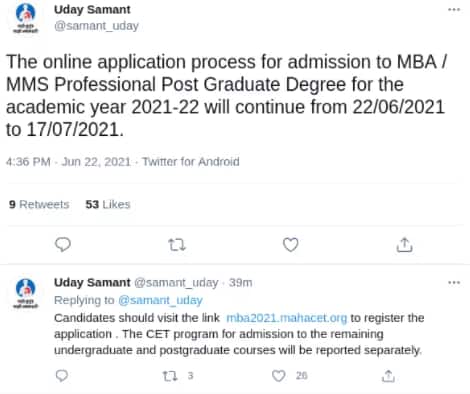470x394 pixels.
Task: Like the main tweet with heart icon
Action: [x=291, y=245]
